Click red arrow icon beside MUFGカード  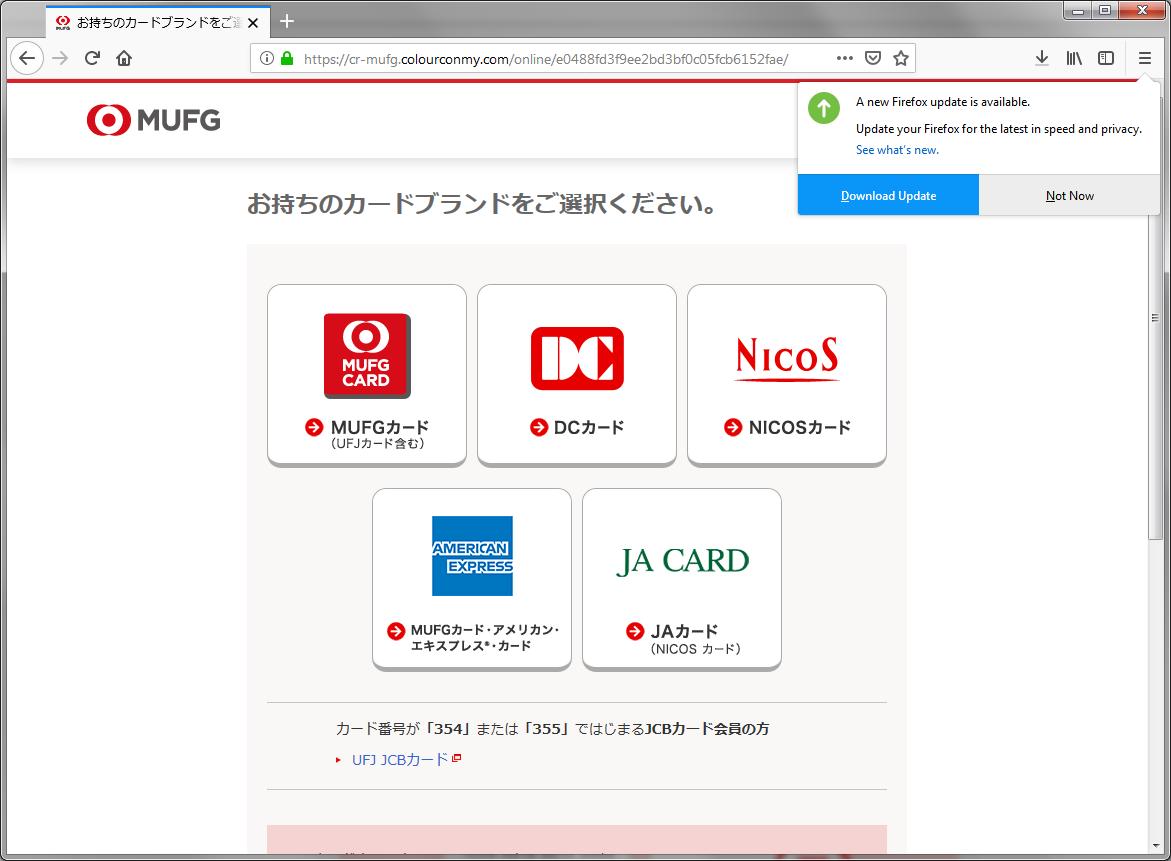(x=314, y=427)
